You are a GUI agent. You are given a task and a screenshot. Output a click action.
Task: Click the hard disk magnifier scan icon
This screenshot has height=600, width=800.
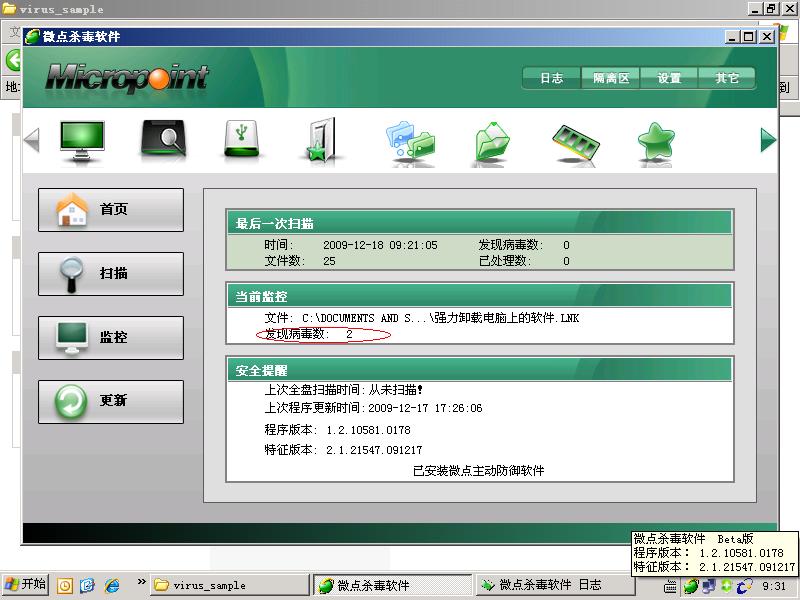[163, 139]
